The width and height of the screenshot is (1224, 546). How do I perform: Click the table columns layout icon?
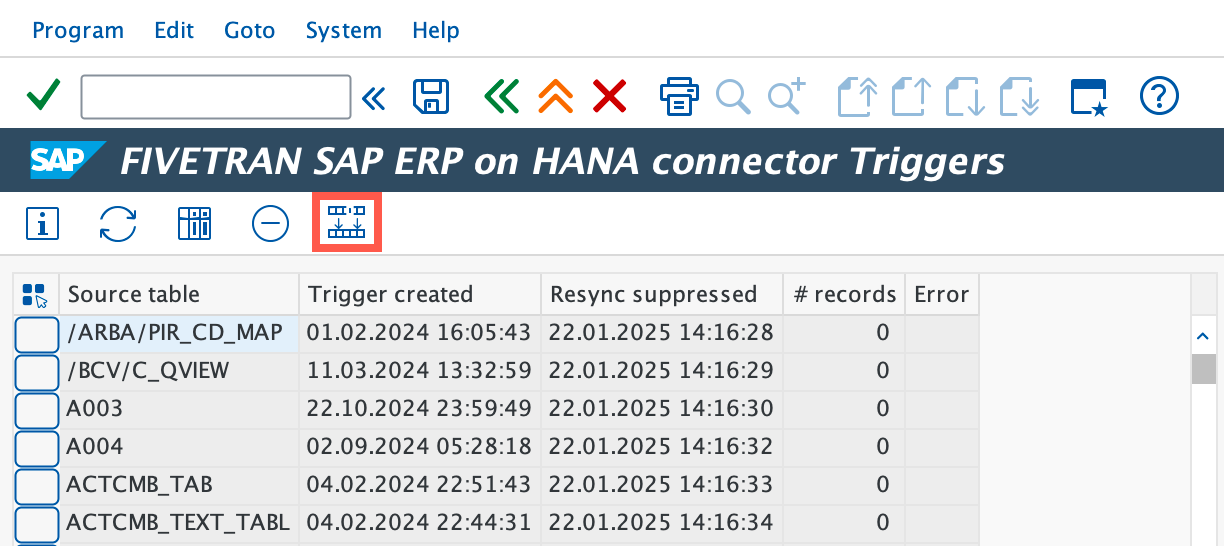click(194, 224)
